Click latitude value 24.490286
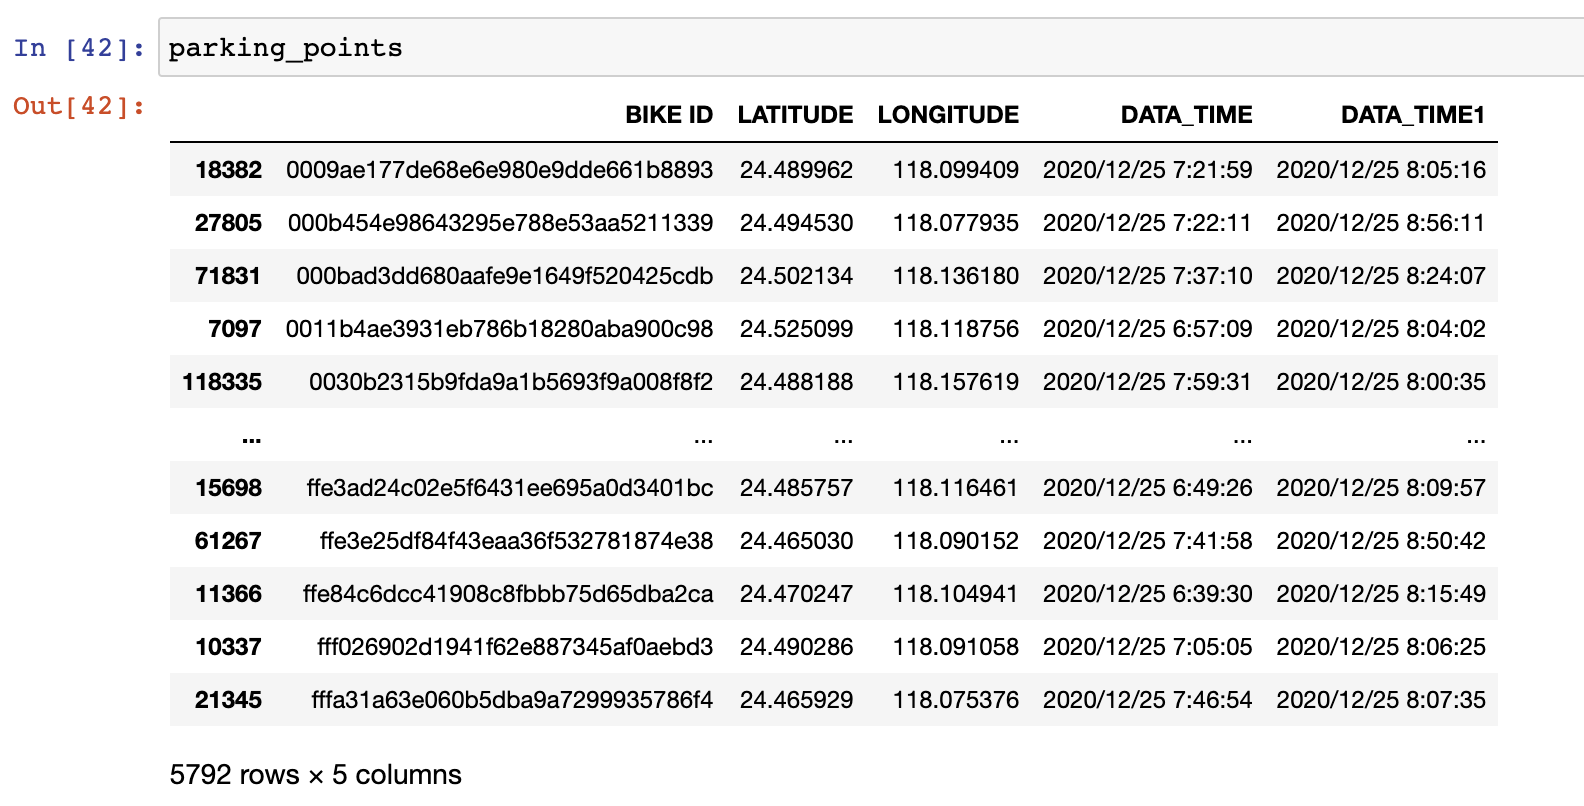This screenshot has height=806, width=1584. pyautogui.click(x=796, y=647)
